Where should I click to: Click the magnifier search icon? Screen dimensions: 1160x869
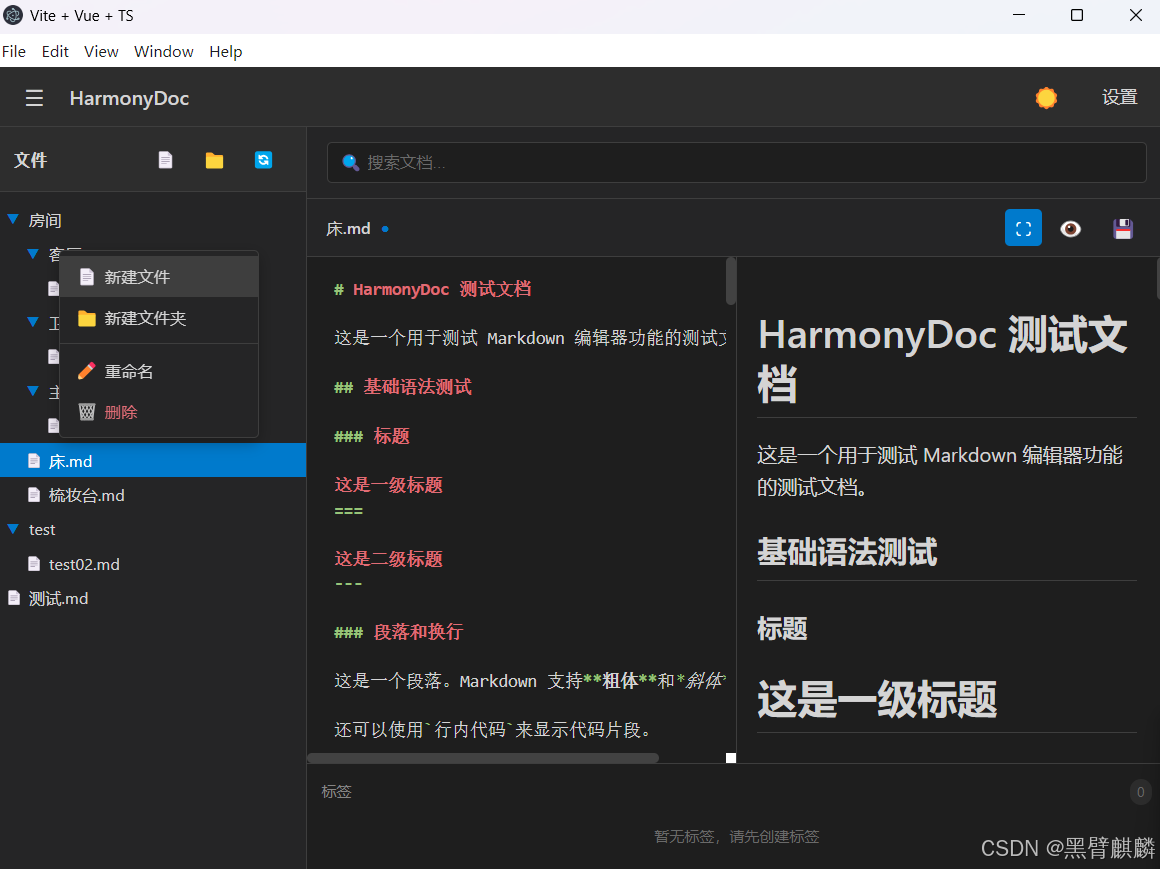click(351, 163)
